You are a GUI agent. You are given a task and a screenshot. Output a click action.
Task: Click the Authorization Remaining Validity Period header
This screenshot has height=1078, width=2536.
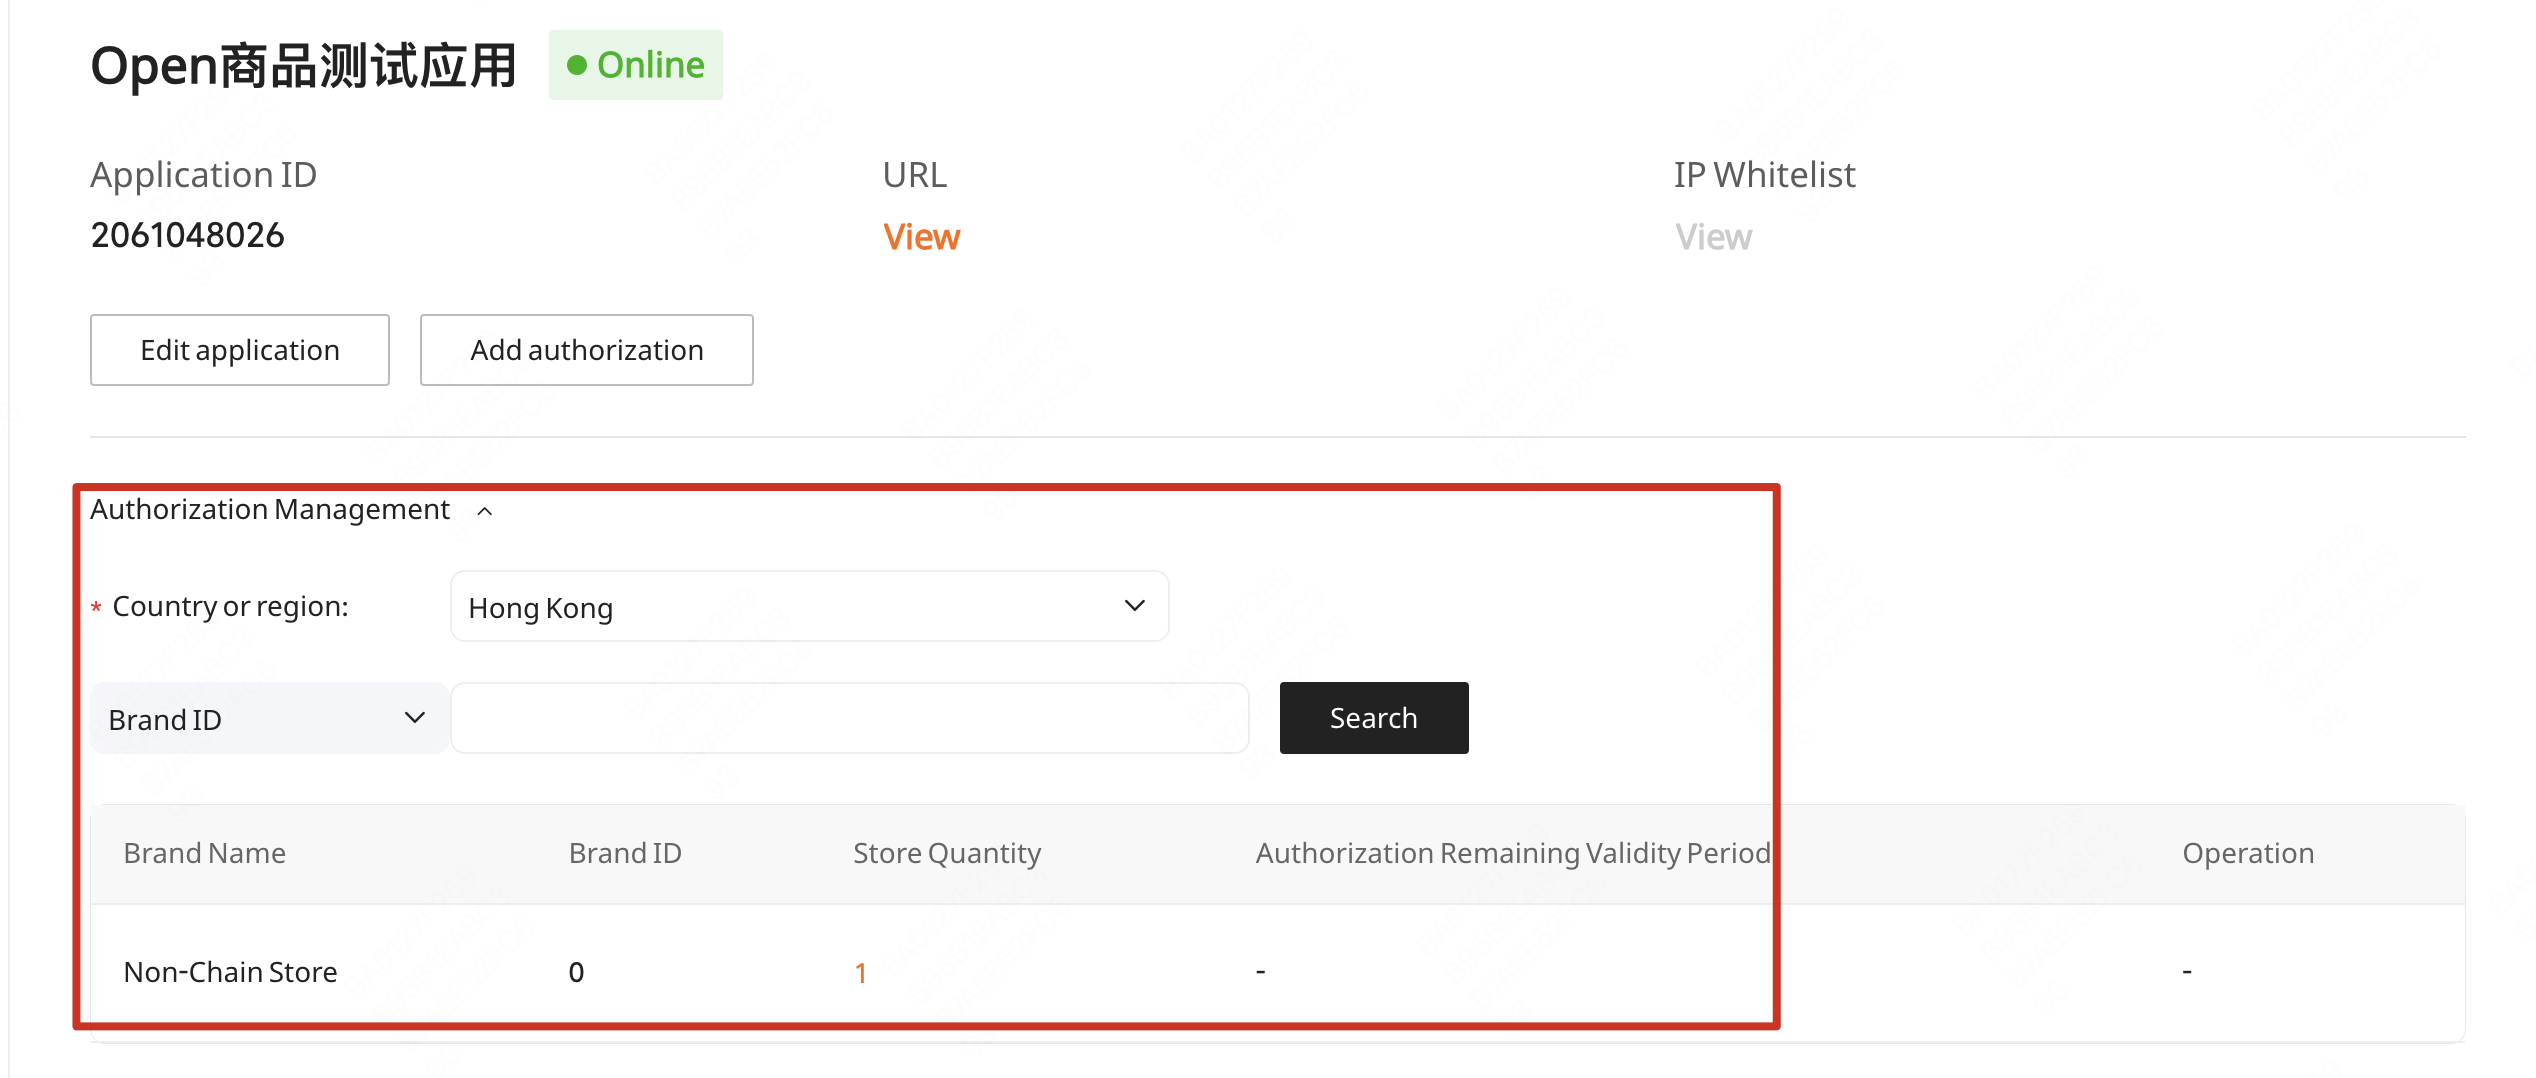pos(1513,853)
